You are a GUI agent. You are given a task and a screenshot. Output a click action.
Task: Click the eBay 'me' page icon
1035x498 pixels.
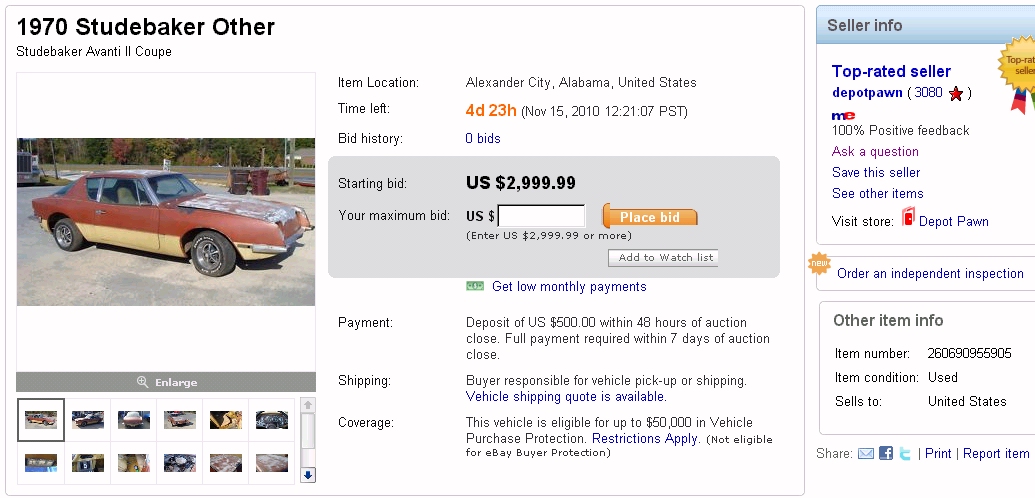(x=842, y=114)
